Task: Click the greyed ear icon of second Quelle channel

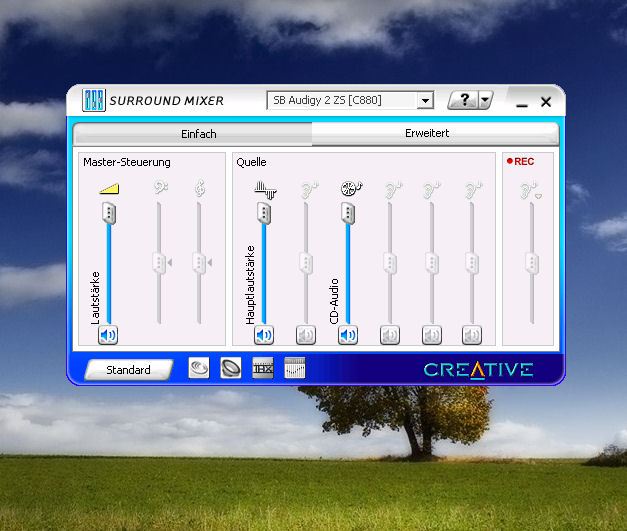Action: coord(309,190)
